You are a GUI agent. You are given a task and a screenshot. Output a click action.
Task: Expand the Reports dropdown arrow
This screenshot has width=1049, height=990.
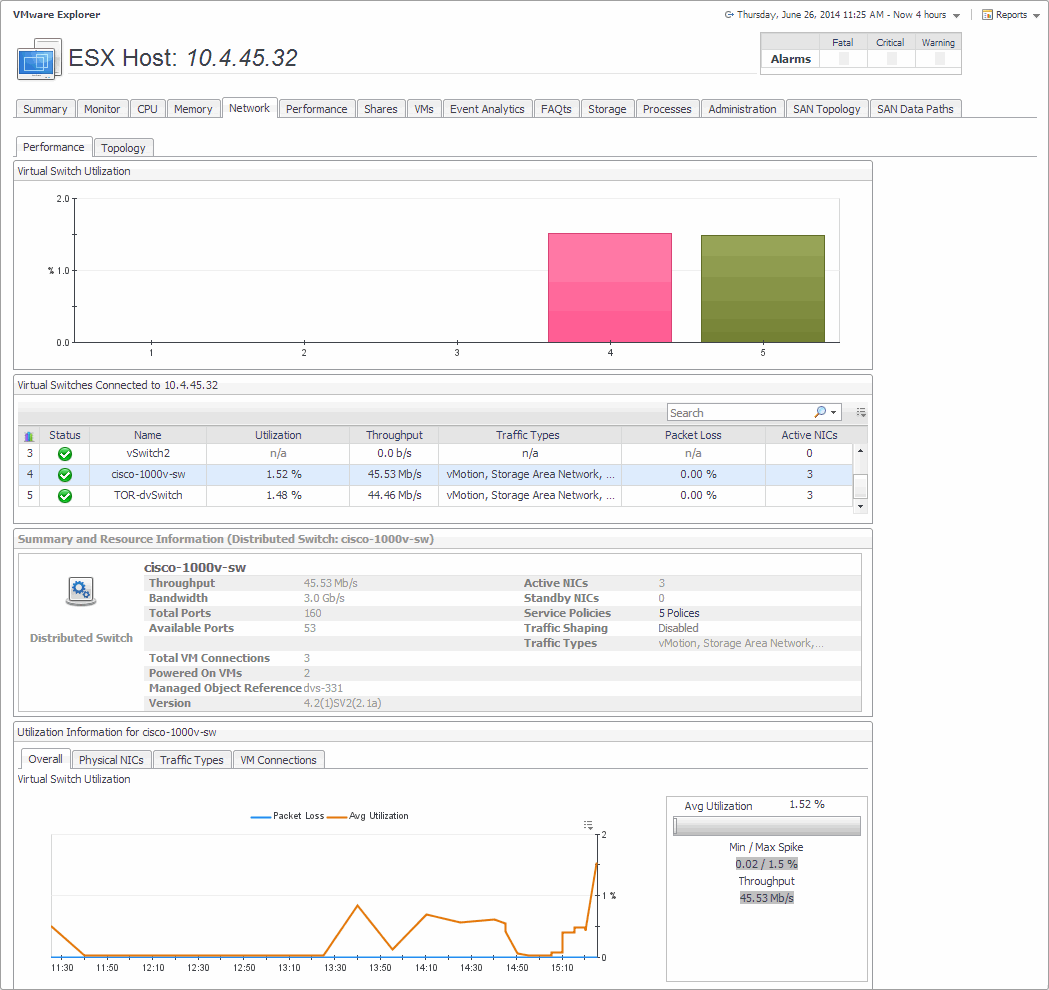(1036, 16)
